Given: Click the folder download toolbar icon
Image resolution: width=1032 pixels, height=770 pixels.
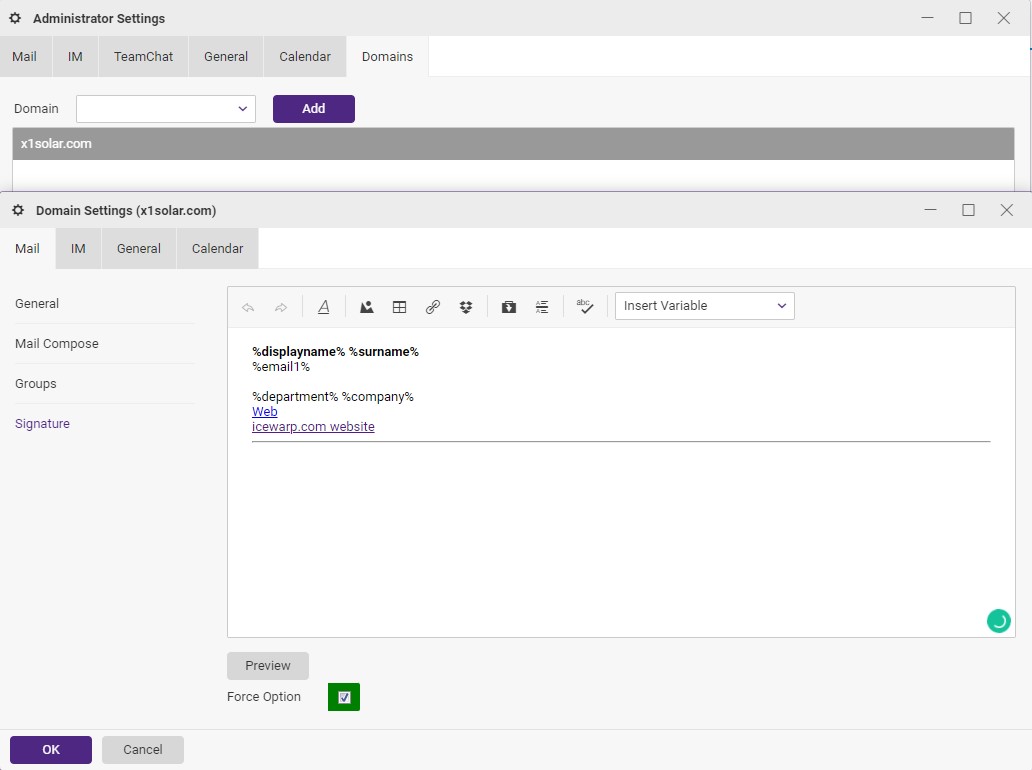Looking at the screenshot, I should click(509, 307).
